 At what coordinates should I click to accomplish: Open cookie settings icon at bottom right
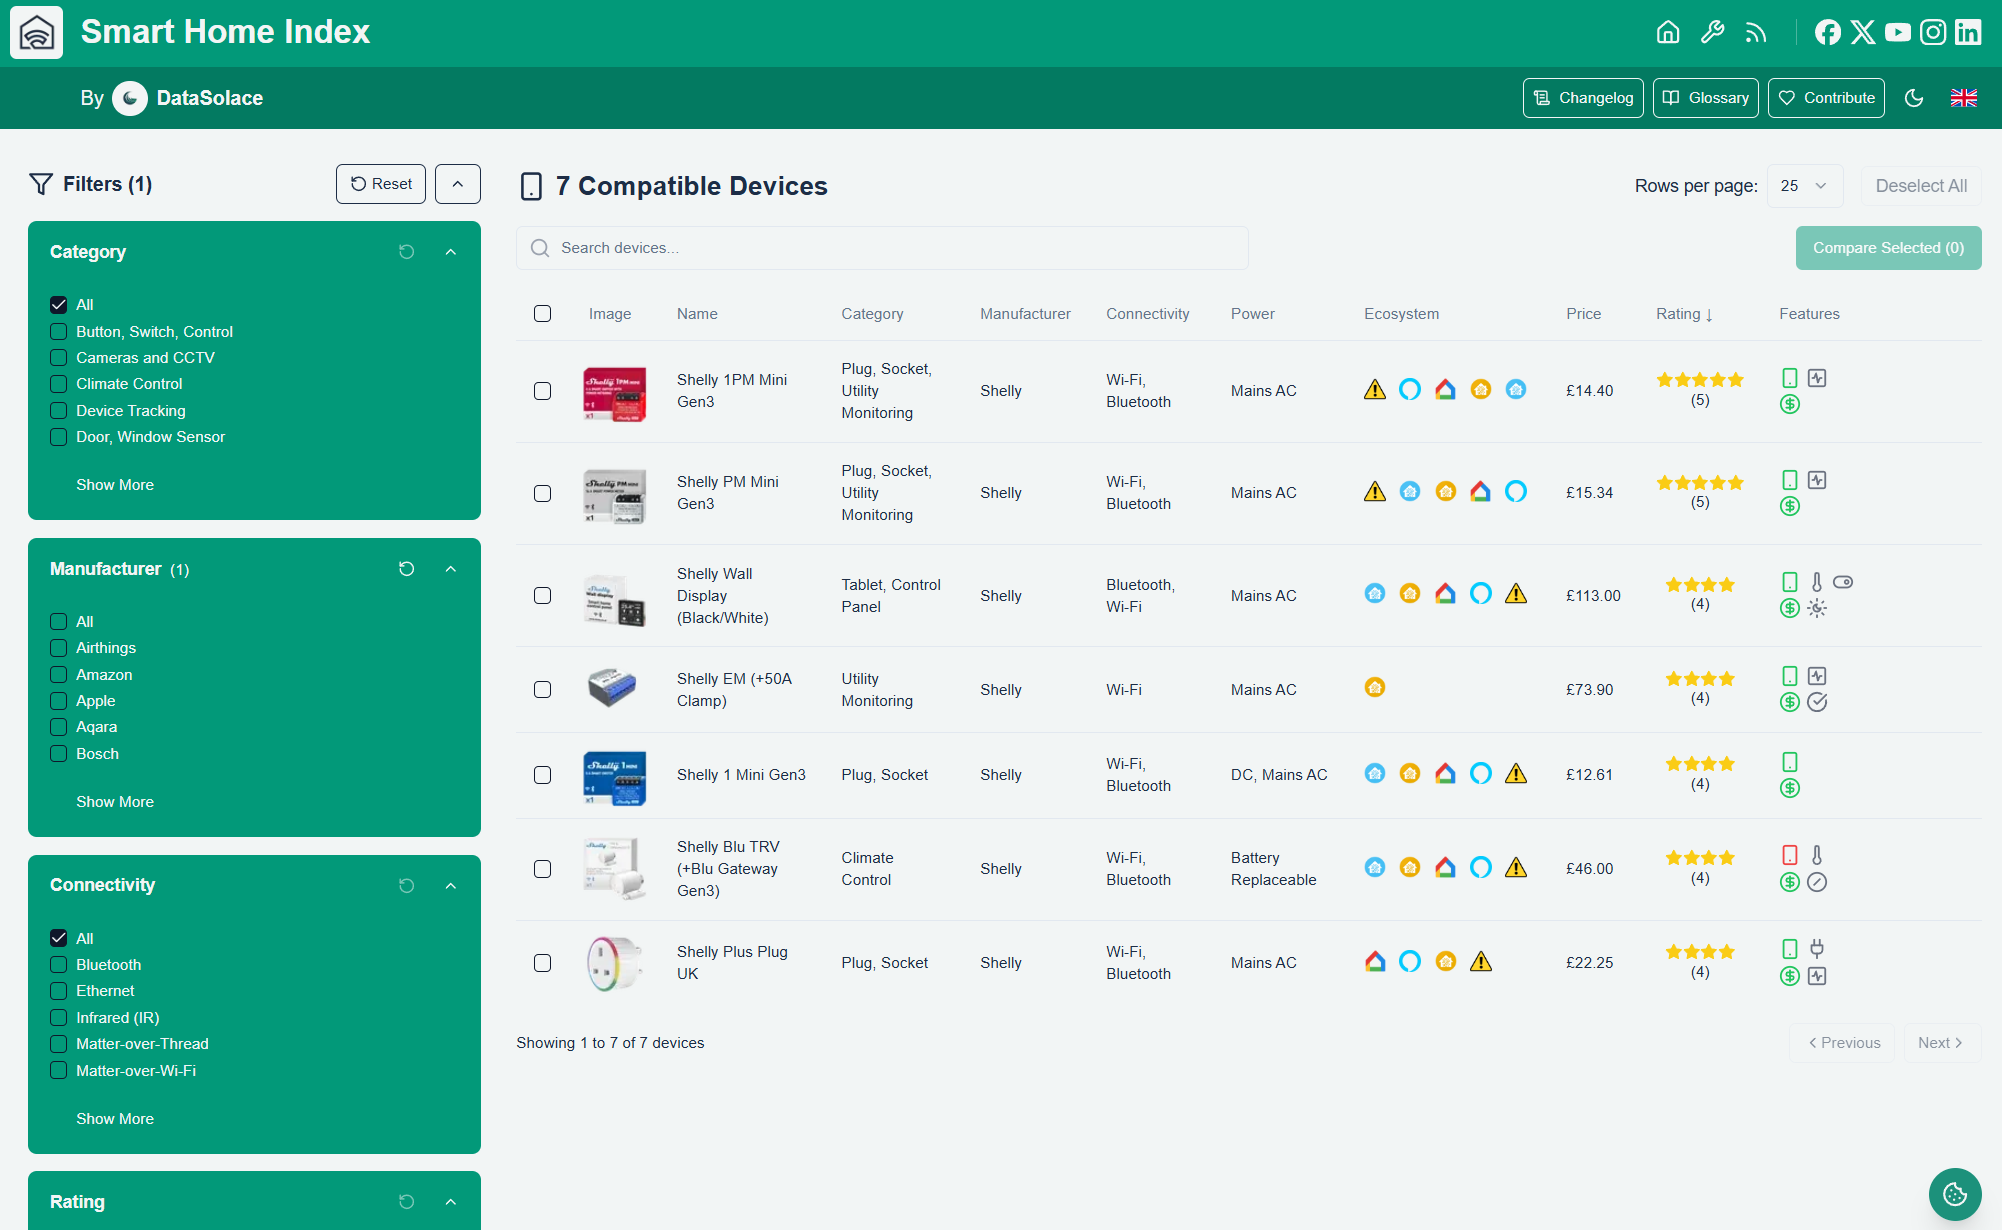[1954, 1194]
